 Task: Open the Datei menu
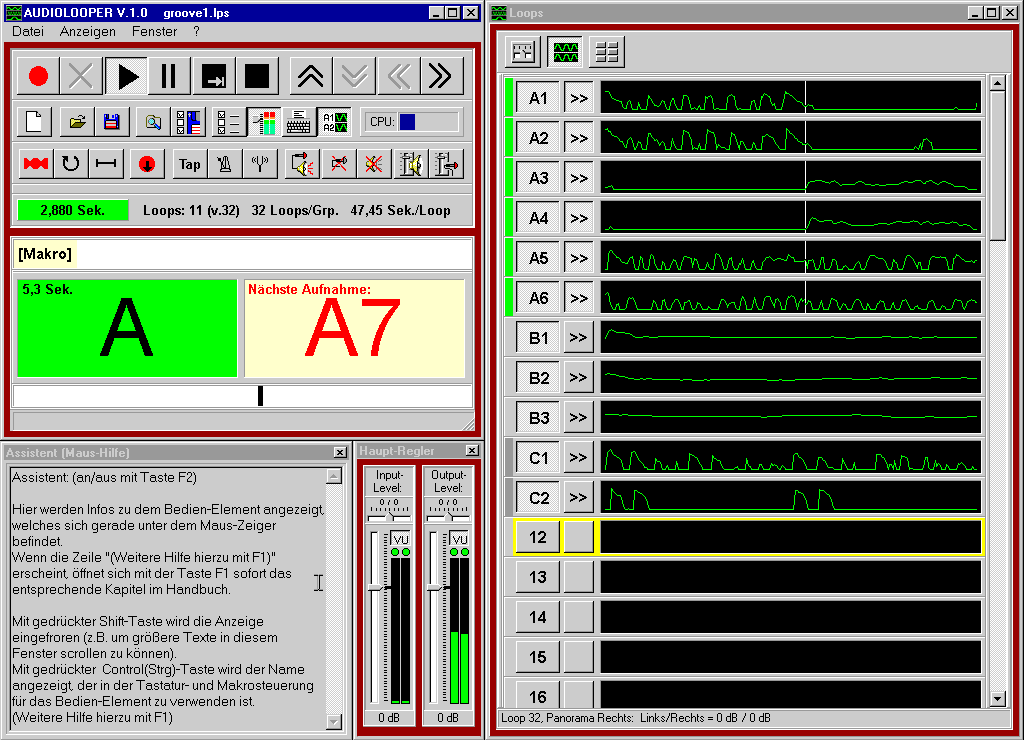(x=28, y=31)
